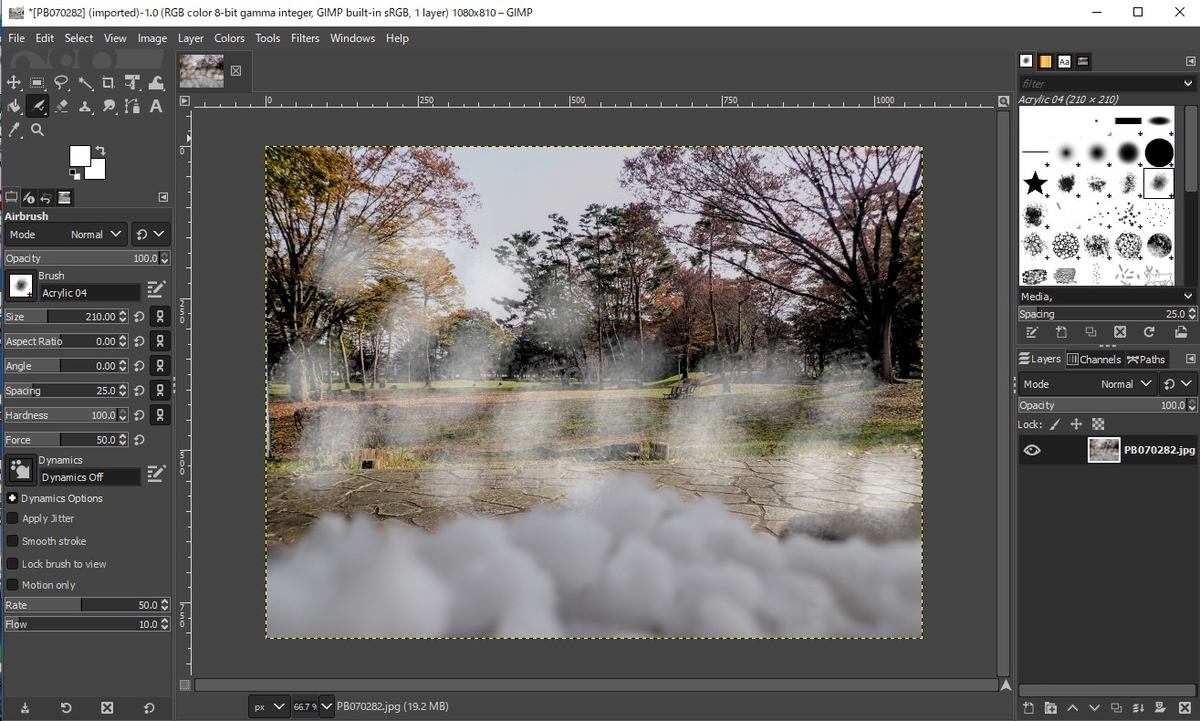Open layer Mode Normal dropdown
The image size is (1200, 721).
1088,384
